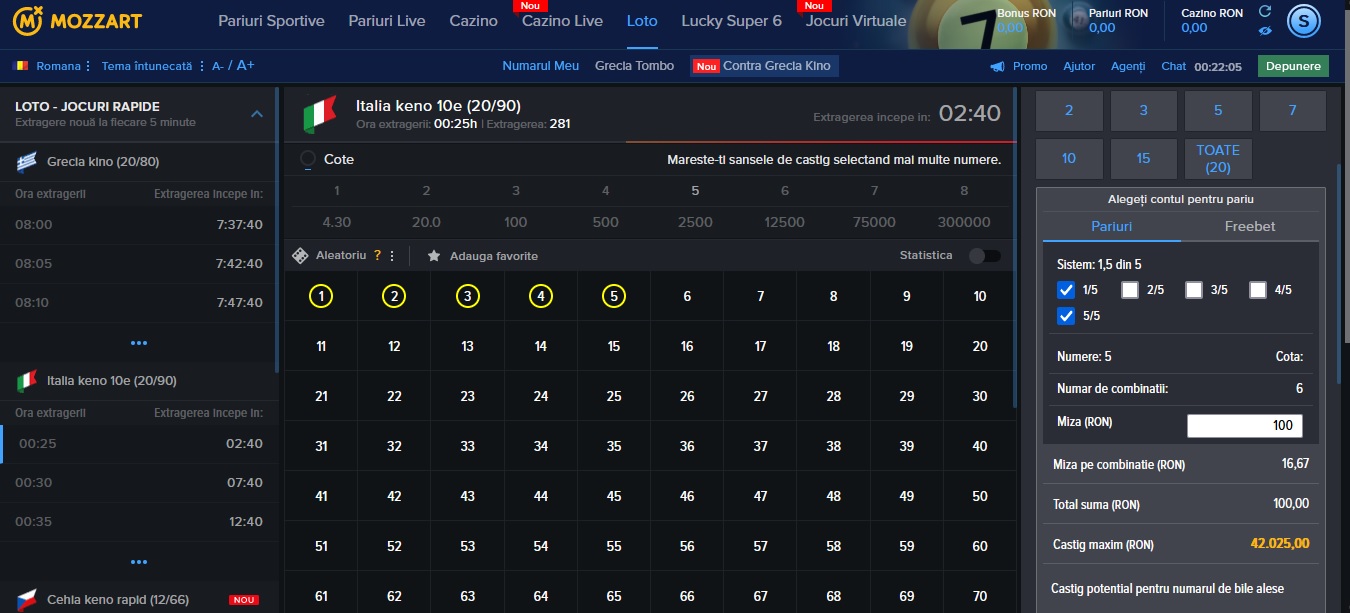The height and width of the screenshot is (613, 1350).
Task: Pick 7 random numbers quick button
Action: click(x=1293, y=111)
